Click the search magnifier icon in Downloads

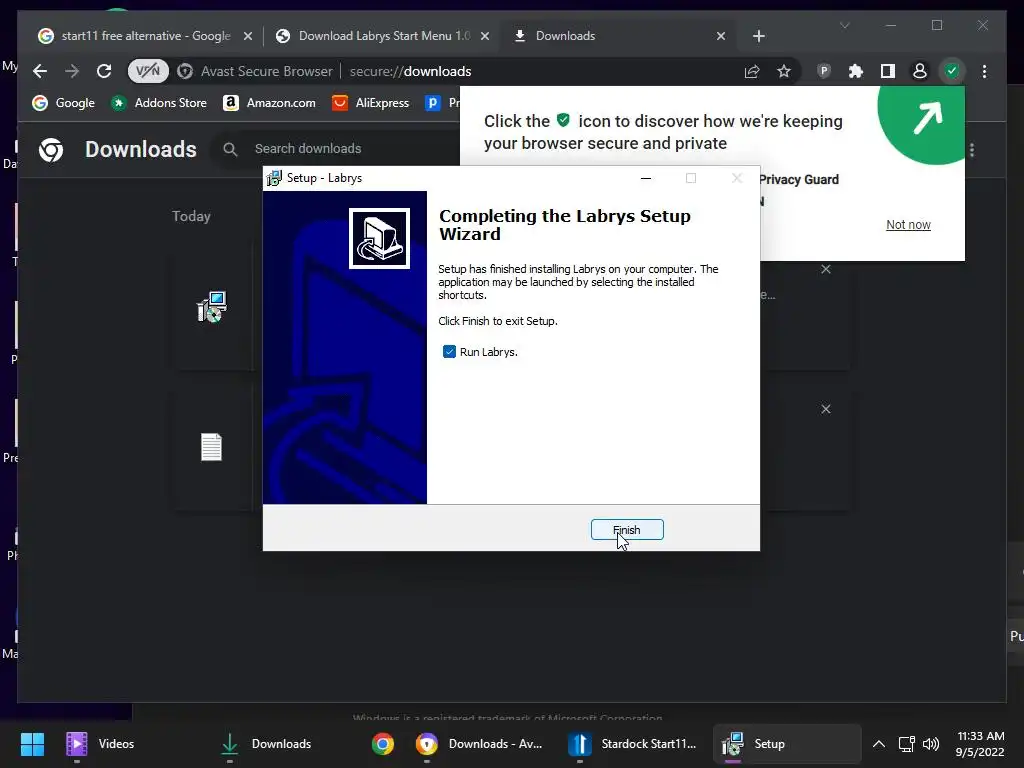pos(230,150)
